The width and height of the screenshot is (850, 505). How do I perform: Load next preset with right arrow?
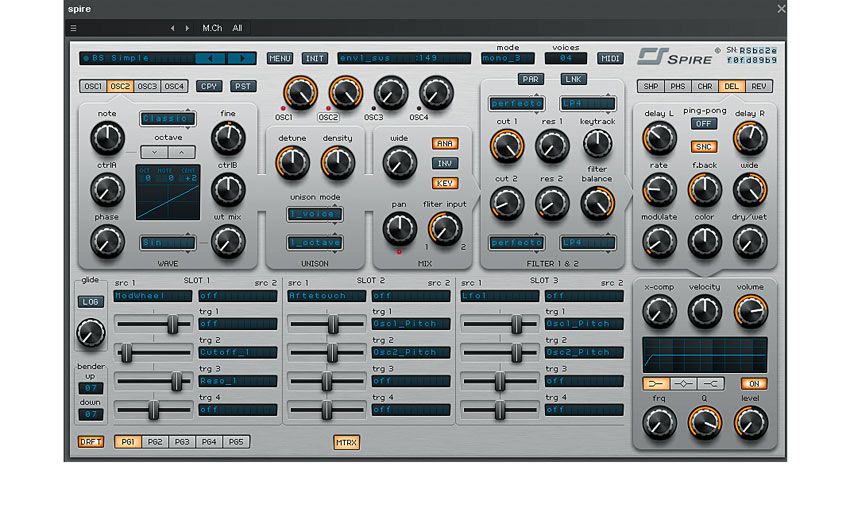242,58
